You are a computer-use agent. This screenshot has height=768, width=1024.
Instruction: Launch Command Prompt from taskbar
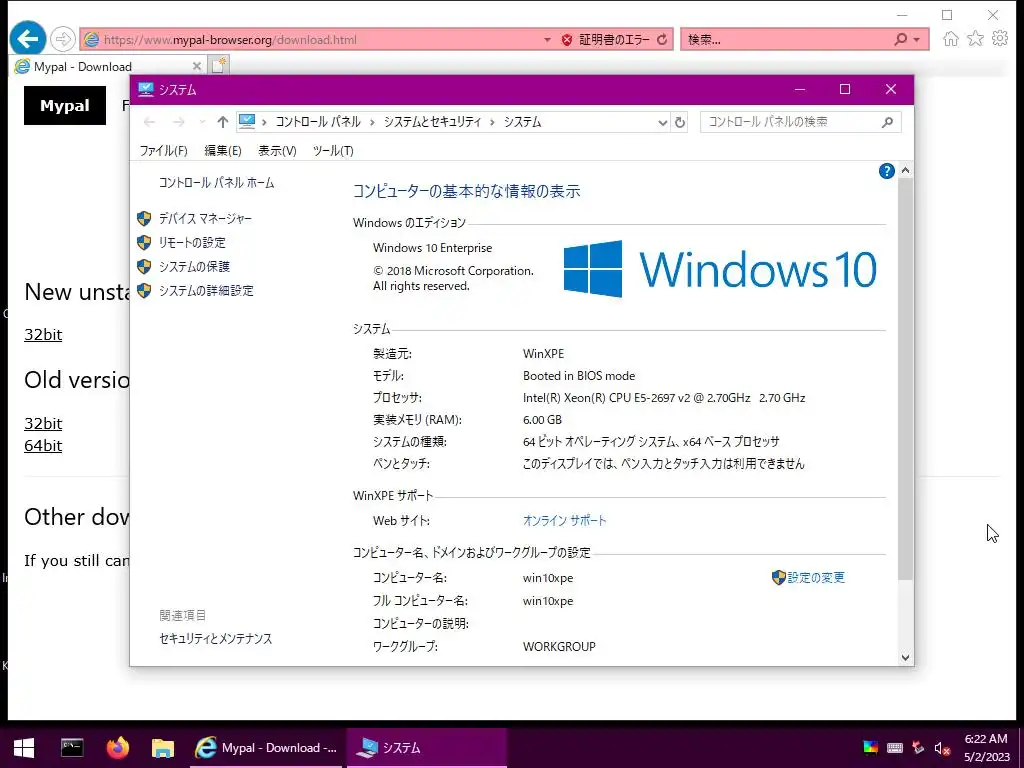[72, 748]
